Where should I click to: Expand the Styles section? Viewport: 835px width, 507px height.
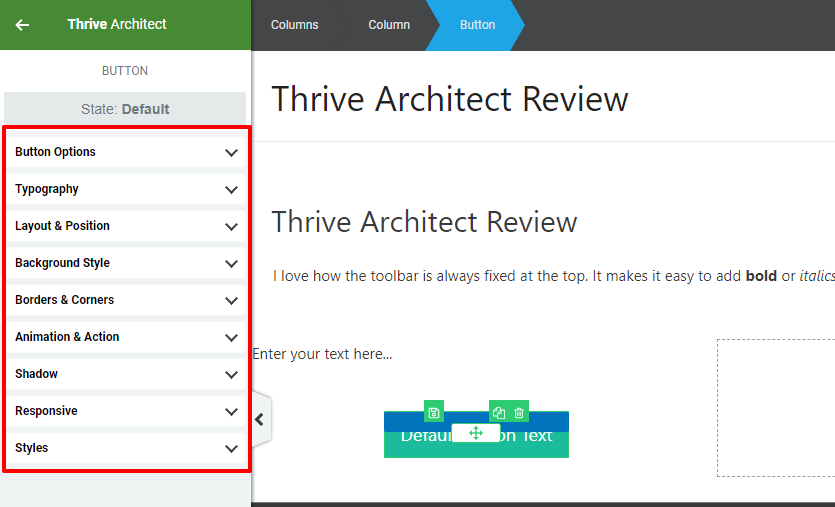(126, 448)
